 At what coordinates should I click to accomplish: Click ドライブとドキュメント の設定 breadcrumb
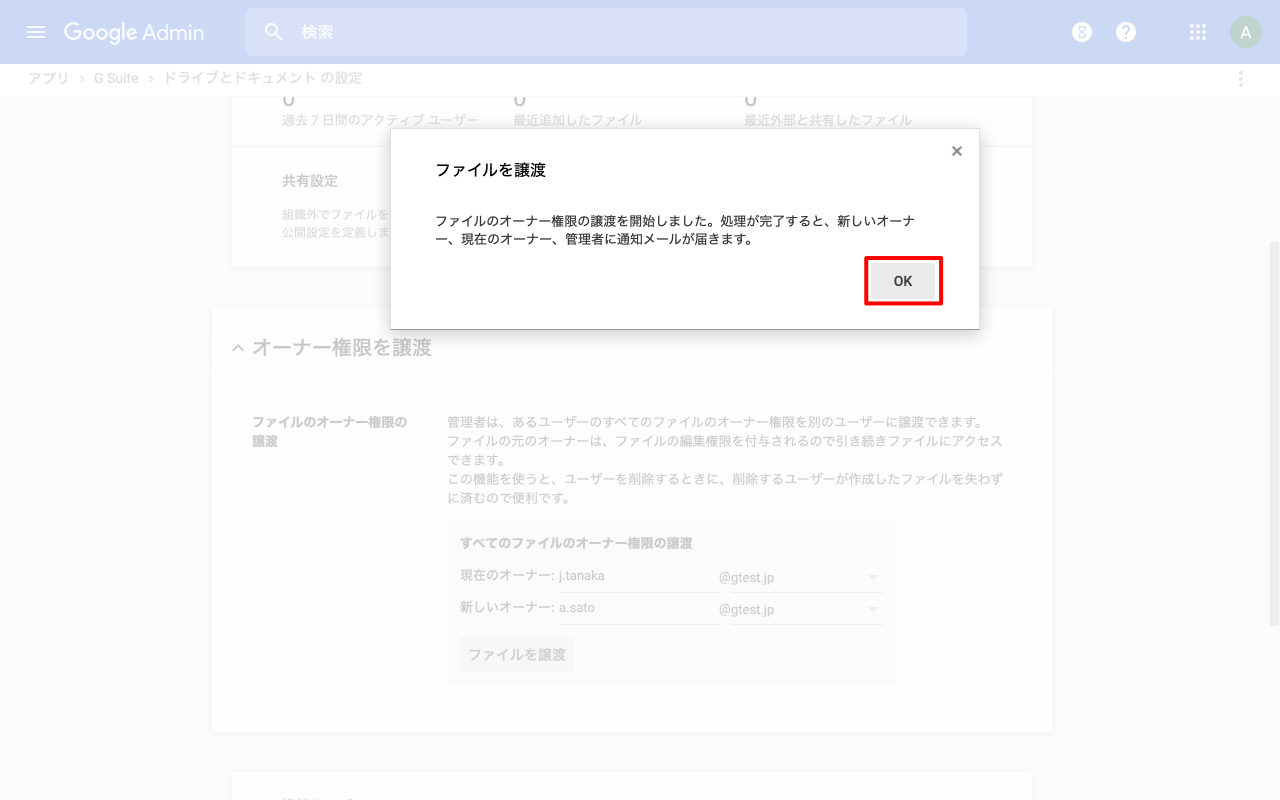262,78
